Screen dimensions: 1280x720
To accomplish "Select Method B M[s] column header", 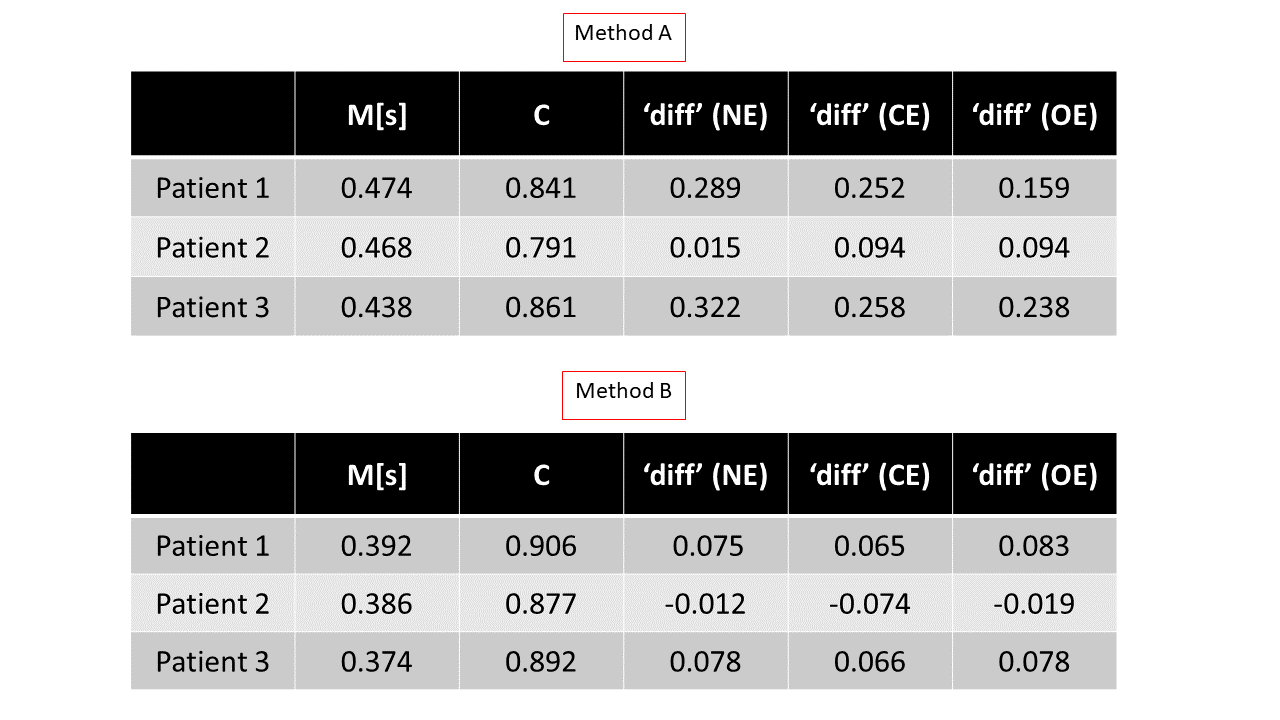I will click(x=377, y=475).
